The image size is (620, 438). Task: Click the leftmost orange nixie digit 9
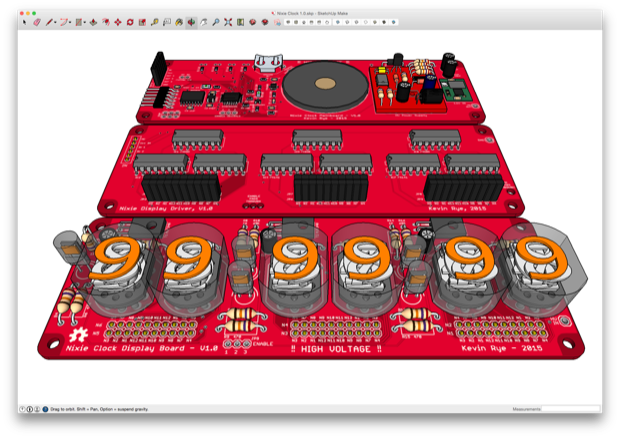[115, 259]
